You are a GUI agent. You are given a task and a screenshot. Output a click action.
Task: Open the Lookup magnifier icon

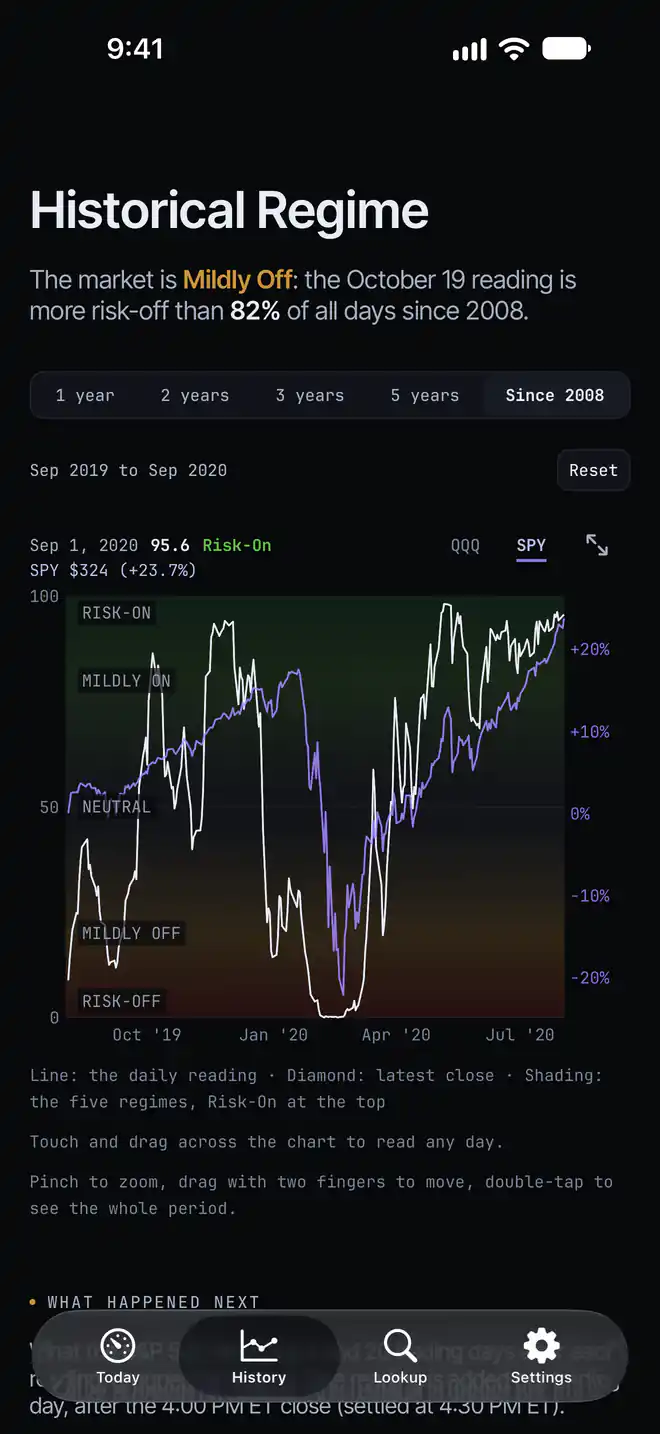pyautogui.click(x=400, y=1346)
